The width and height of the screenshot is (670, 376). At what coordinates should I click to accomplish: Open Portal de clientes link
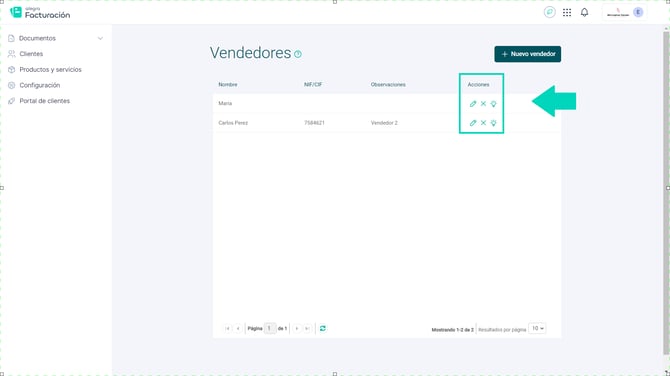point(44,101)
